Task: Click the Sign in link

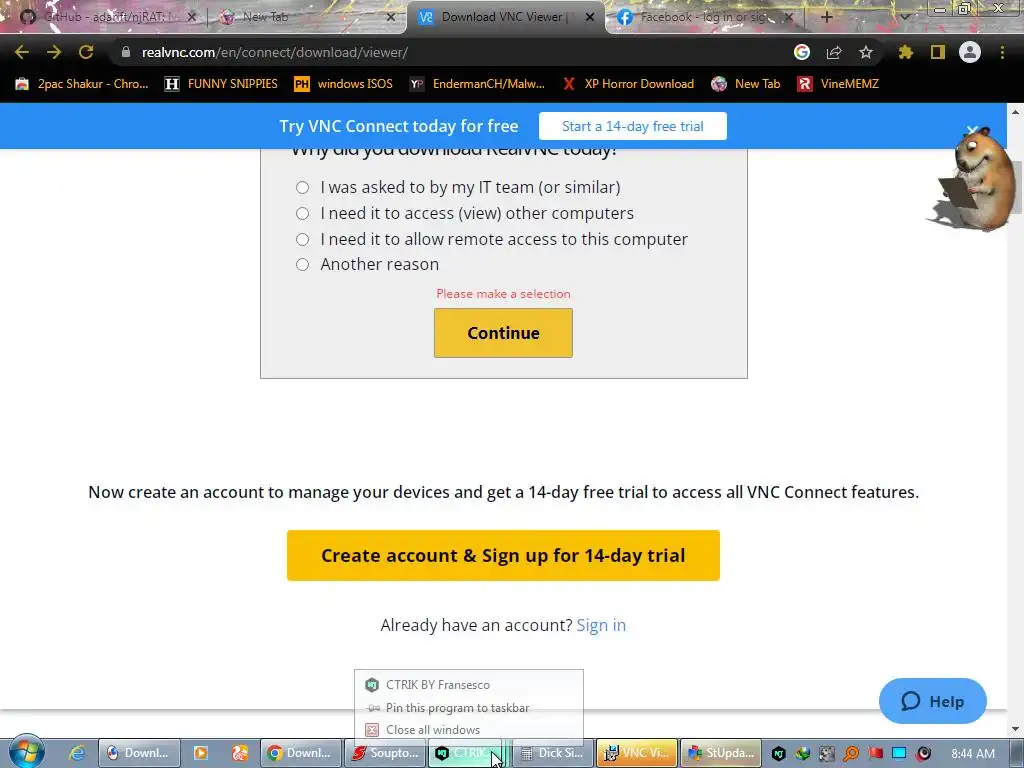Action: coord(601,625)
